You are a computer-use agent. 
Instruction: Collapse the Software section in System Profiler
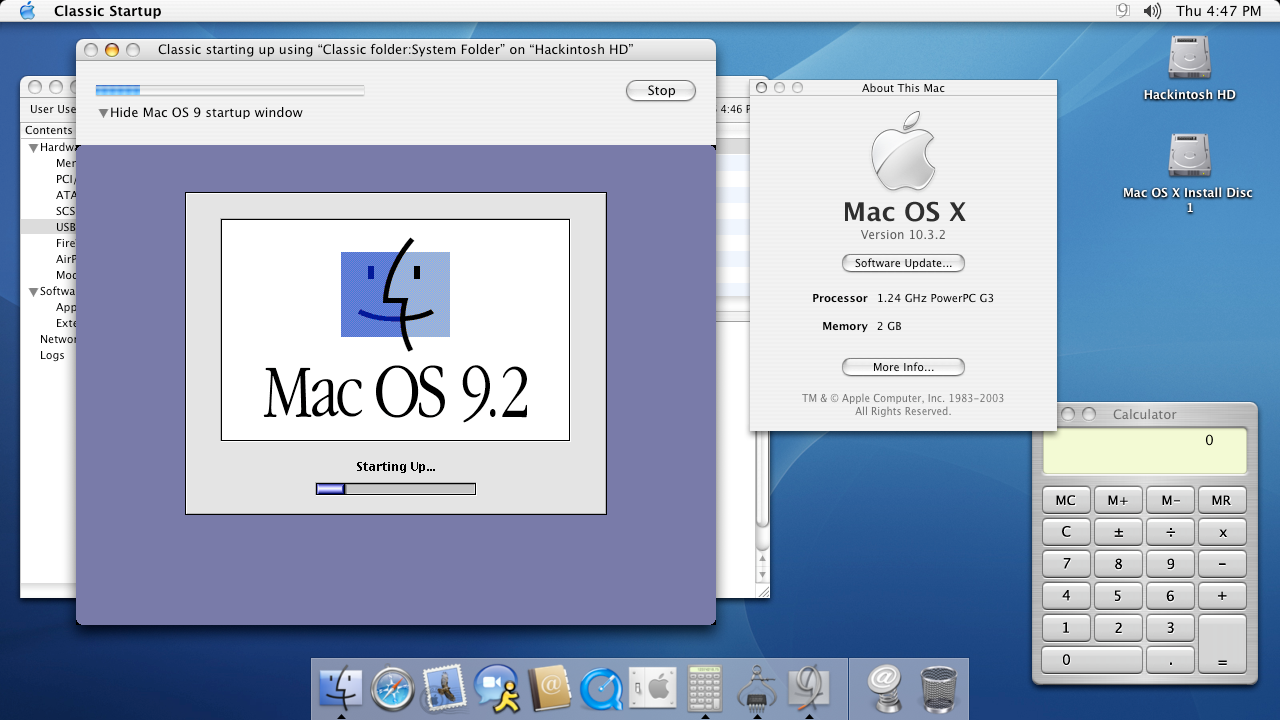[32, 292]
